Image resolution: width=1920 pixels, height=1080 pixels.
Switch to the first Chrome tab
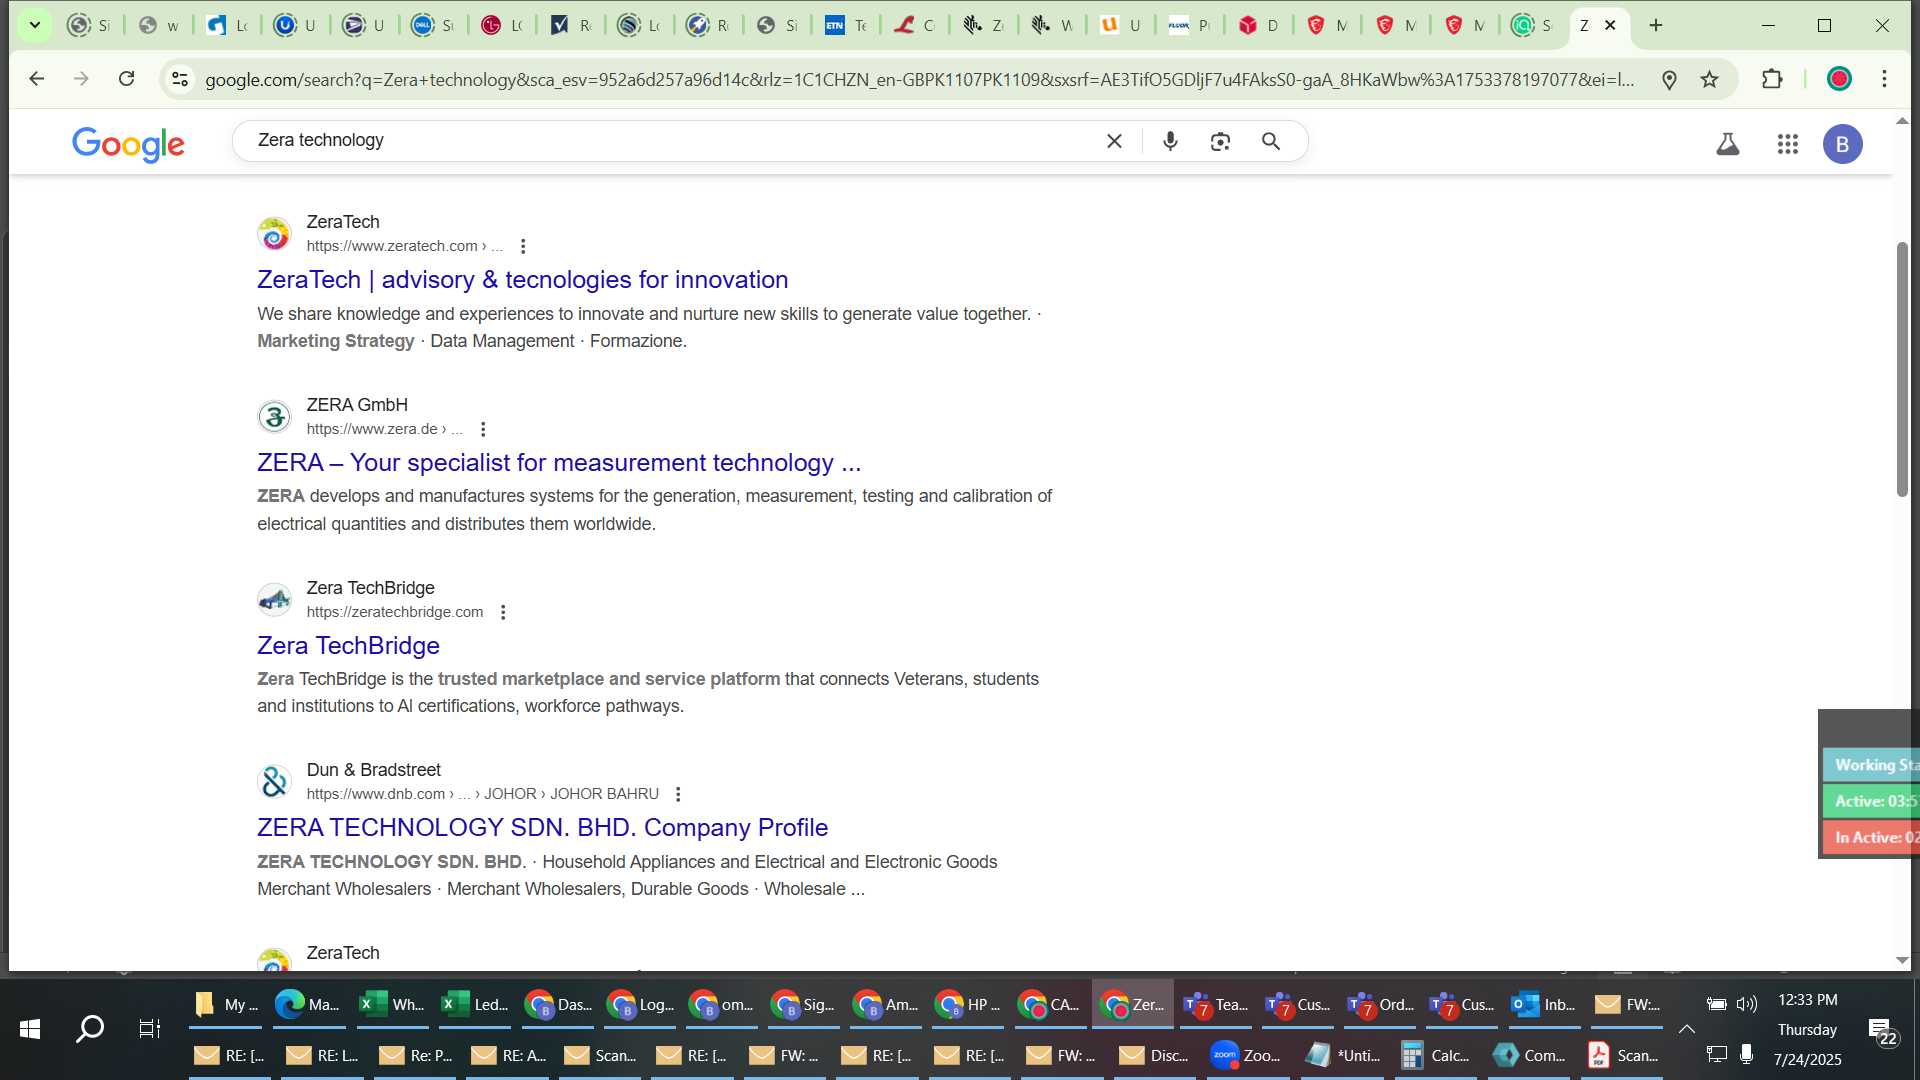click(89, 25)
